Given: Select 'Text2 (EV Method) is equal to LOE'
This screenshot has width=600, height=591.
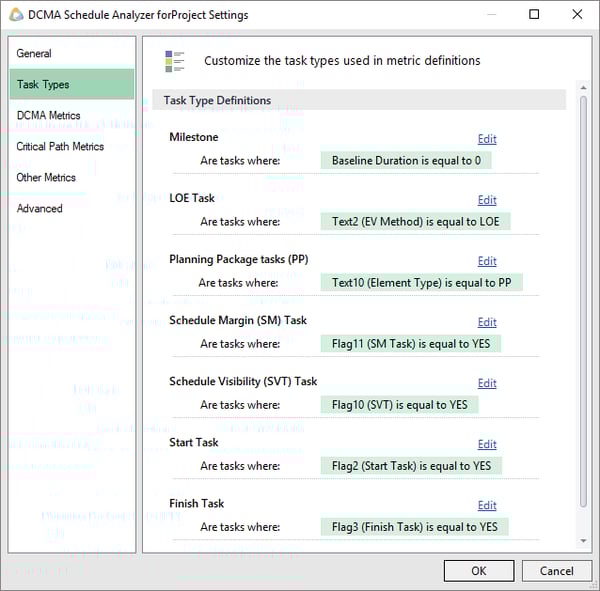Looking at the screenshot, I should pos(416,221).
